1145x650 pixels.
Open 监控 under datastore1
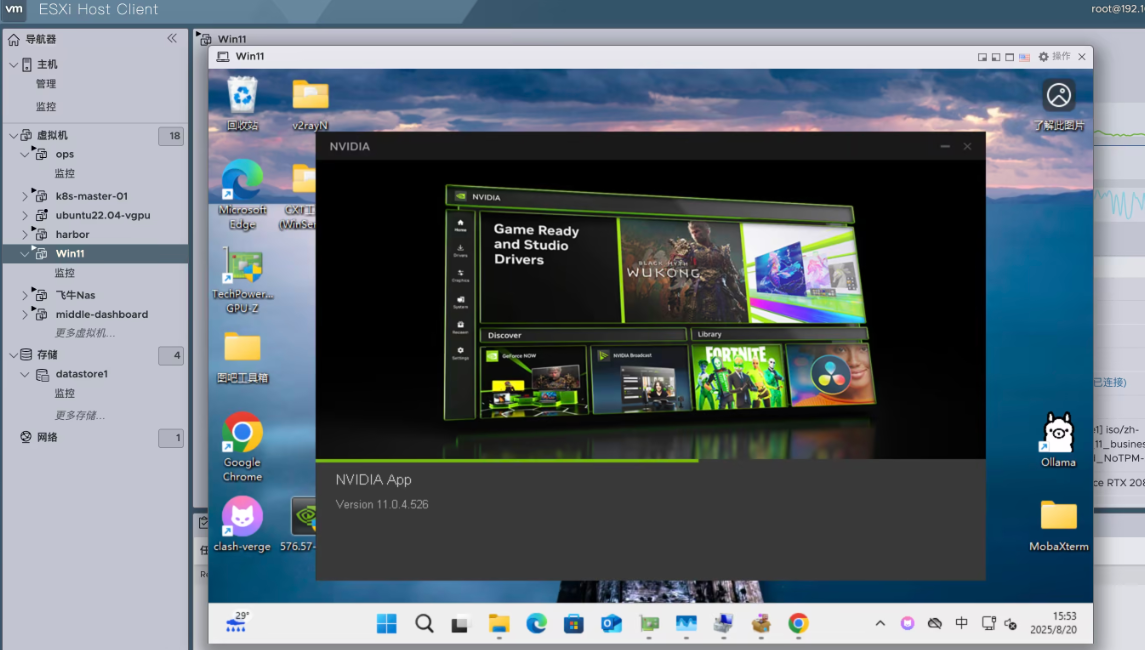(x=64, y=393)
